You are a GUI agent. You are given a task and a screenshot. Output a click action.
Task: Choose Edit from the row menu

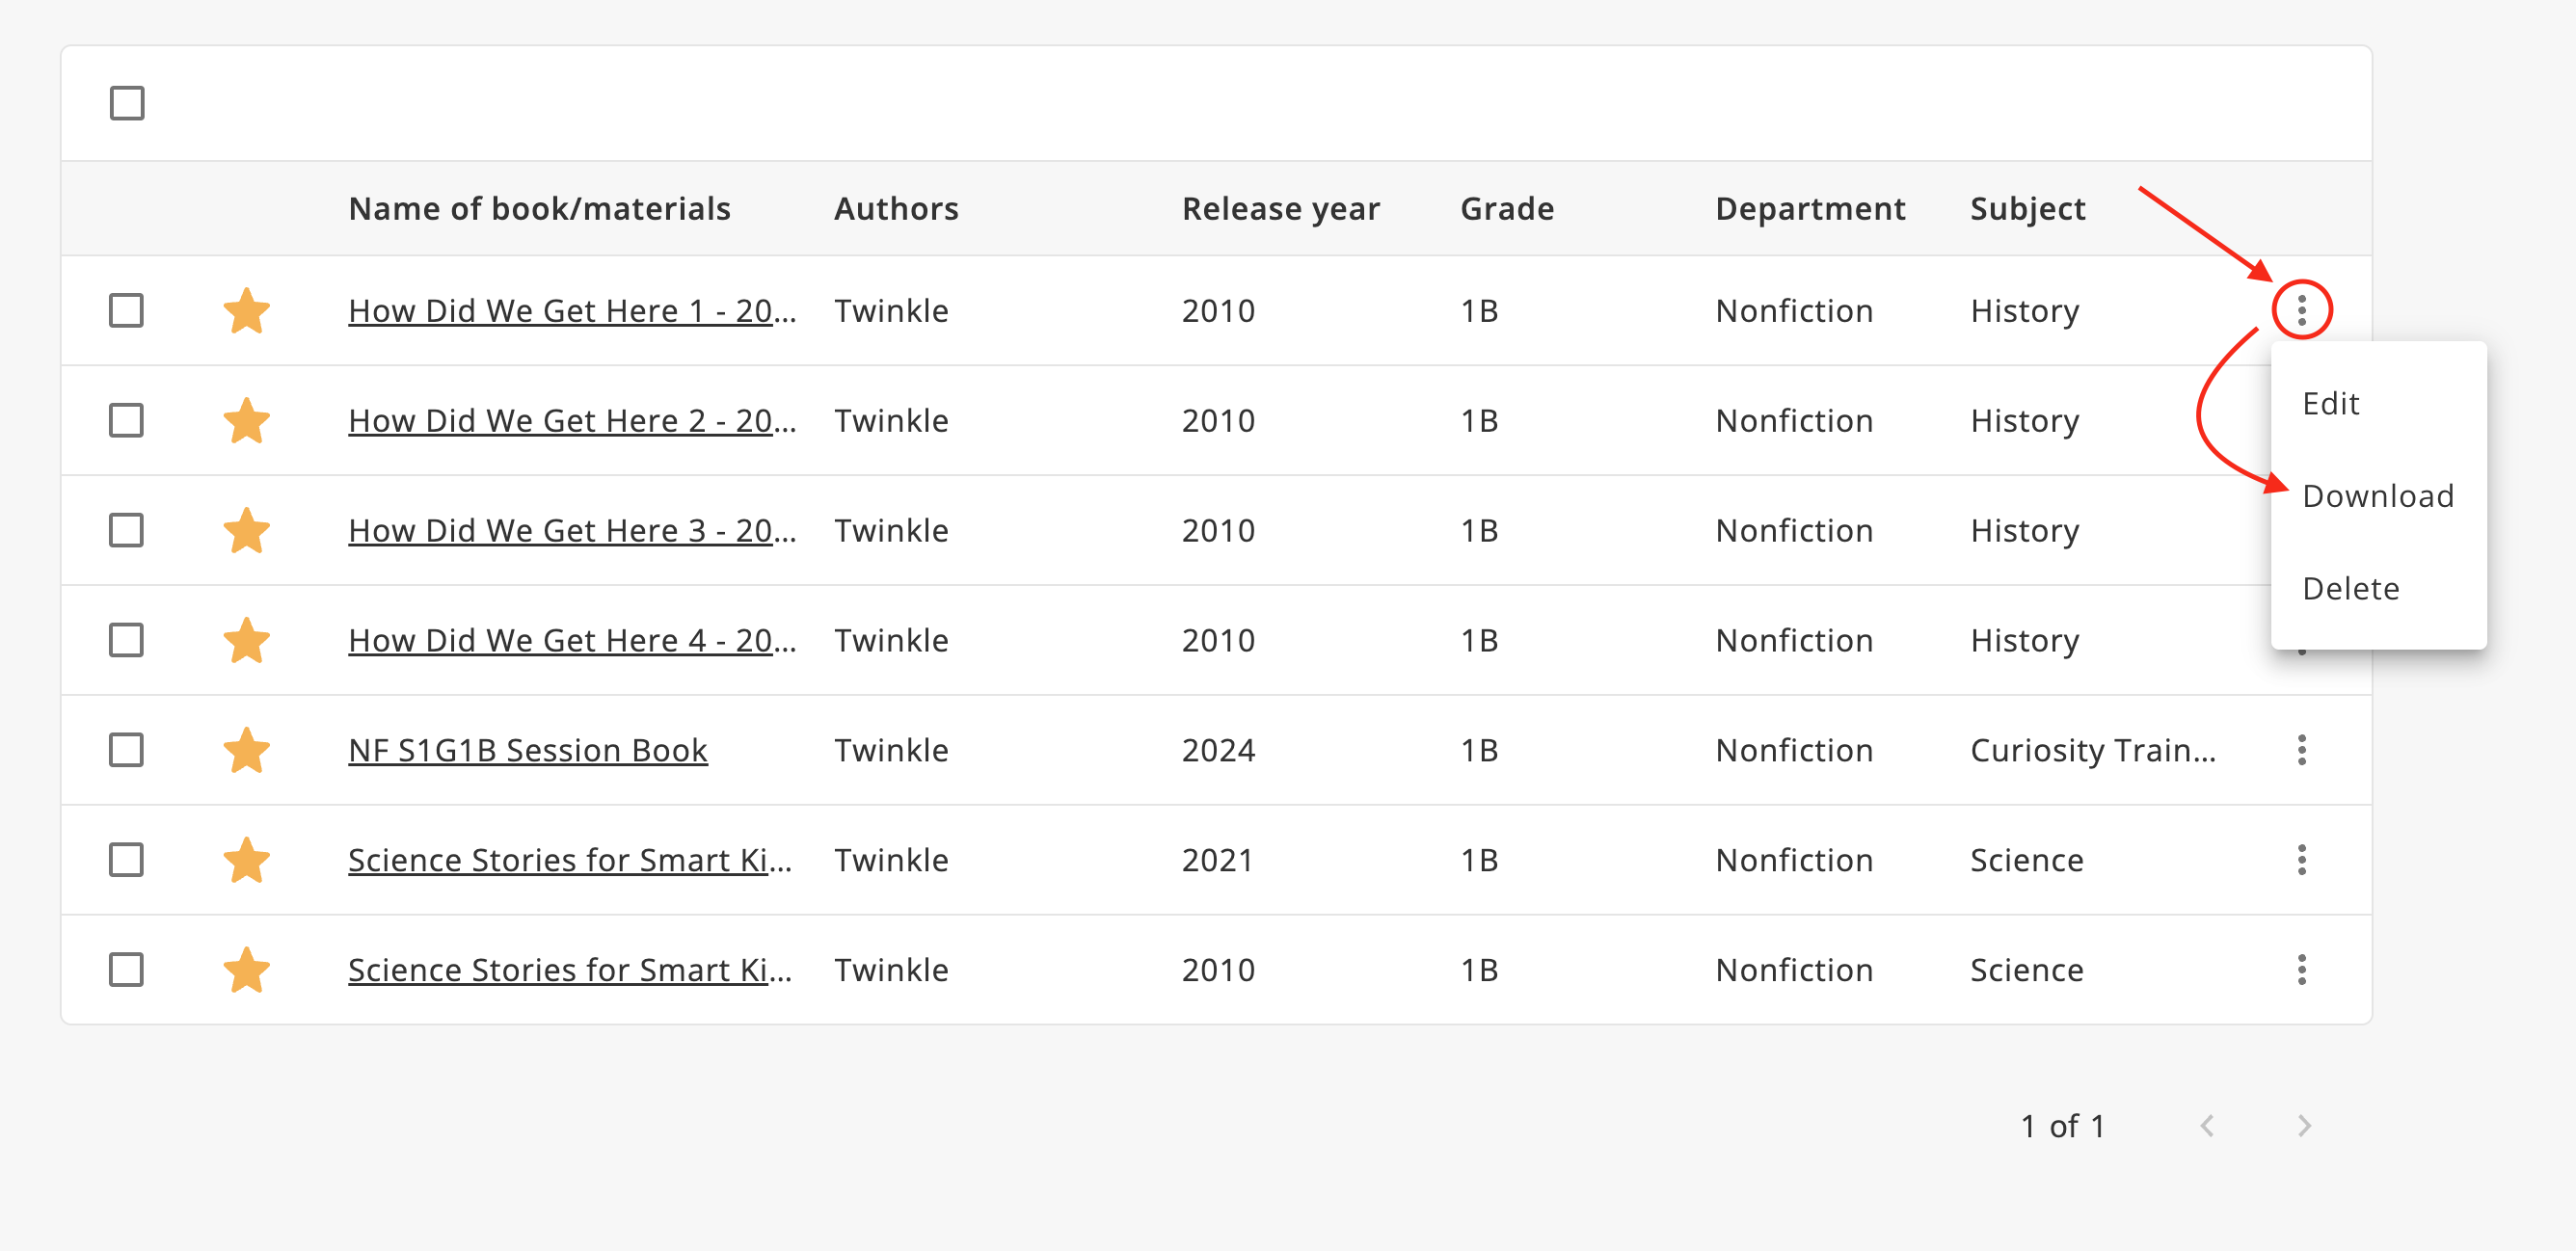pyautogui.click(x=2330, y=404)
